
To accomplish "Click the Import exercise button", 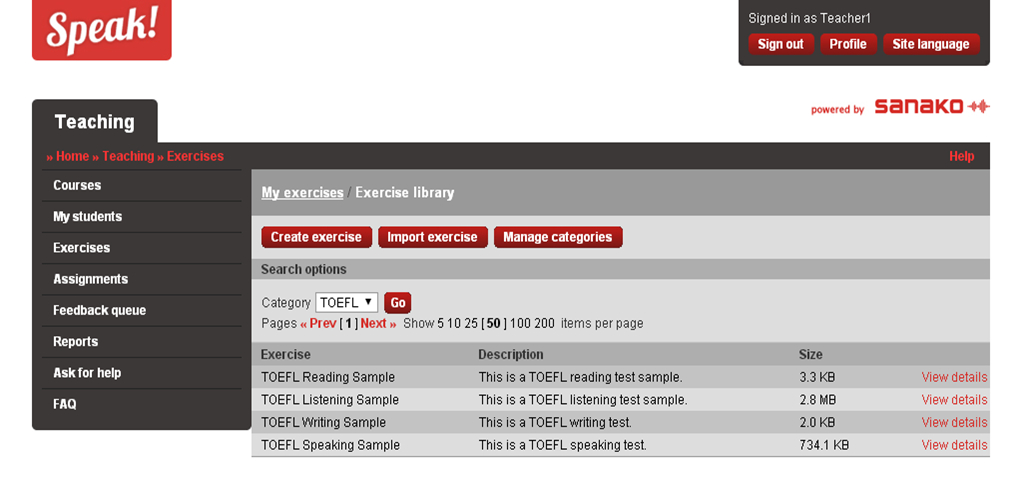I will coord(432,237).
